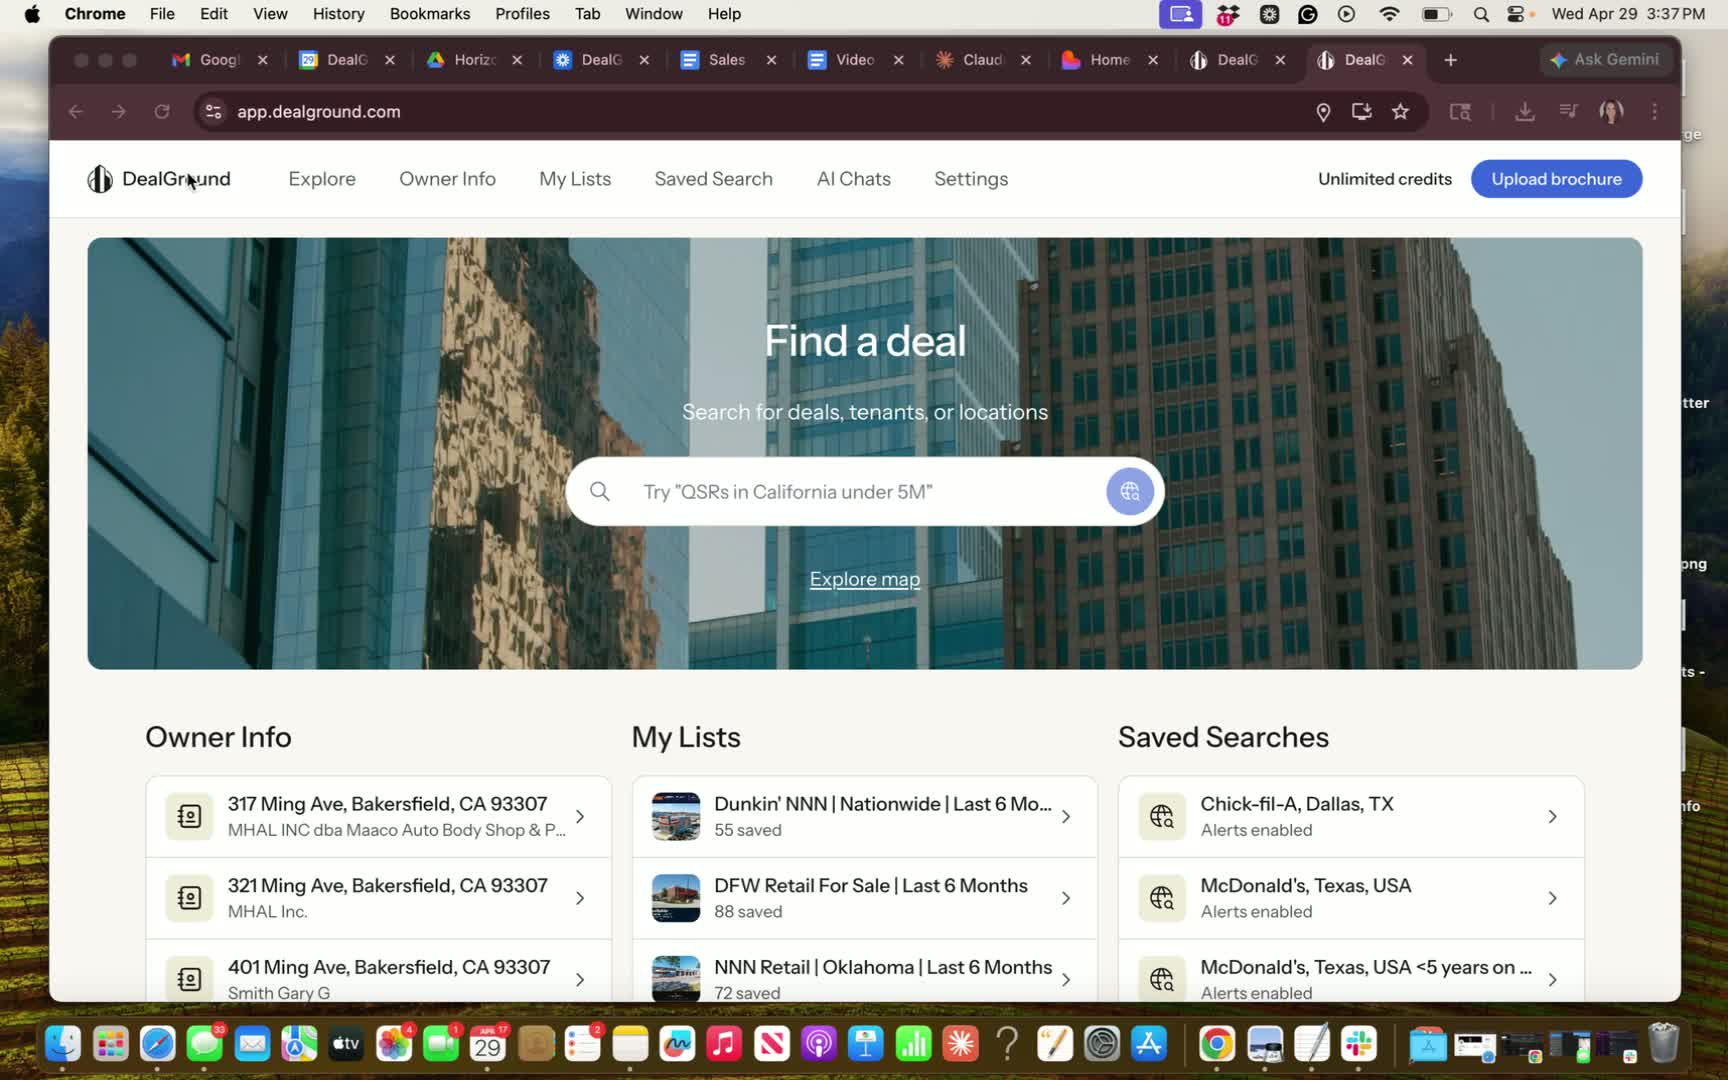Open the media controls icon in Chrome toolbar

[x=1568, y=111]
